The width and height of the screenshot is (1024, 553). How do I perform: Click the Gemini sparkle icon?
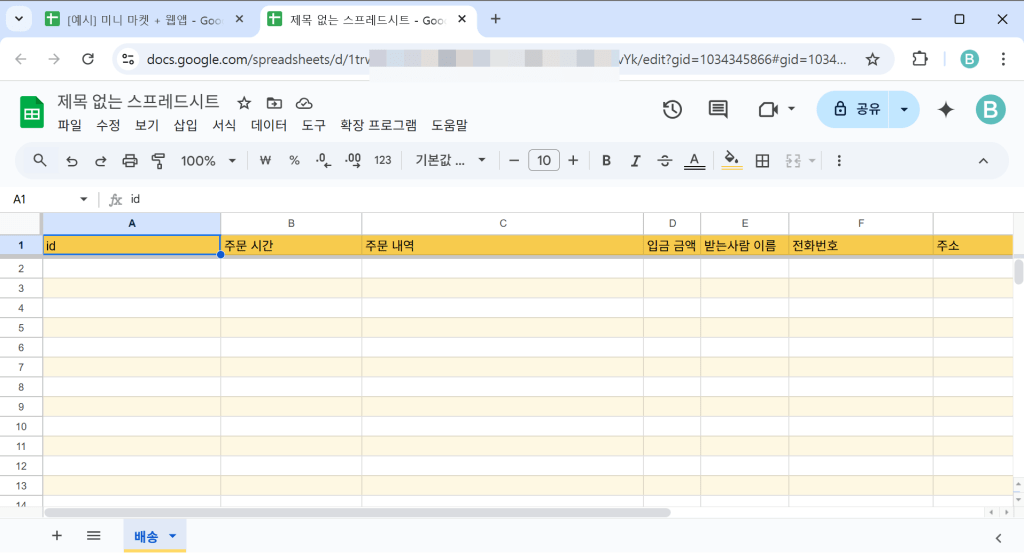[x=945, y=110]
